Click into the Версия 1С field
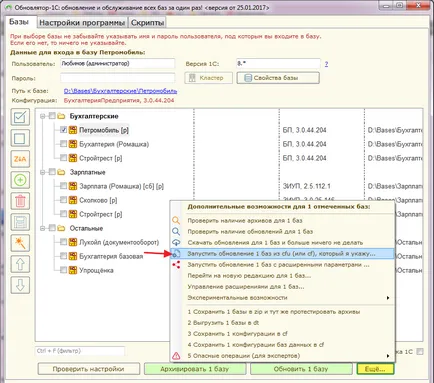 (278, 63)
